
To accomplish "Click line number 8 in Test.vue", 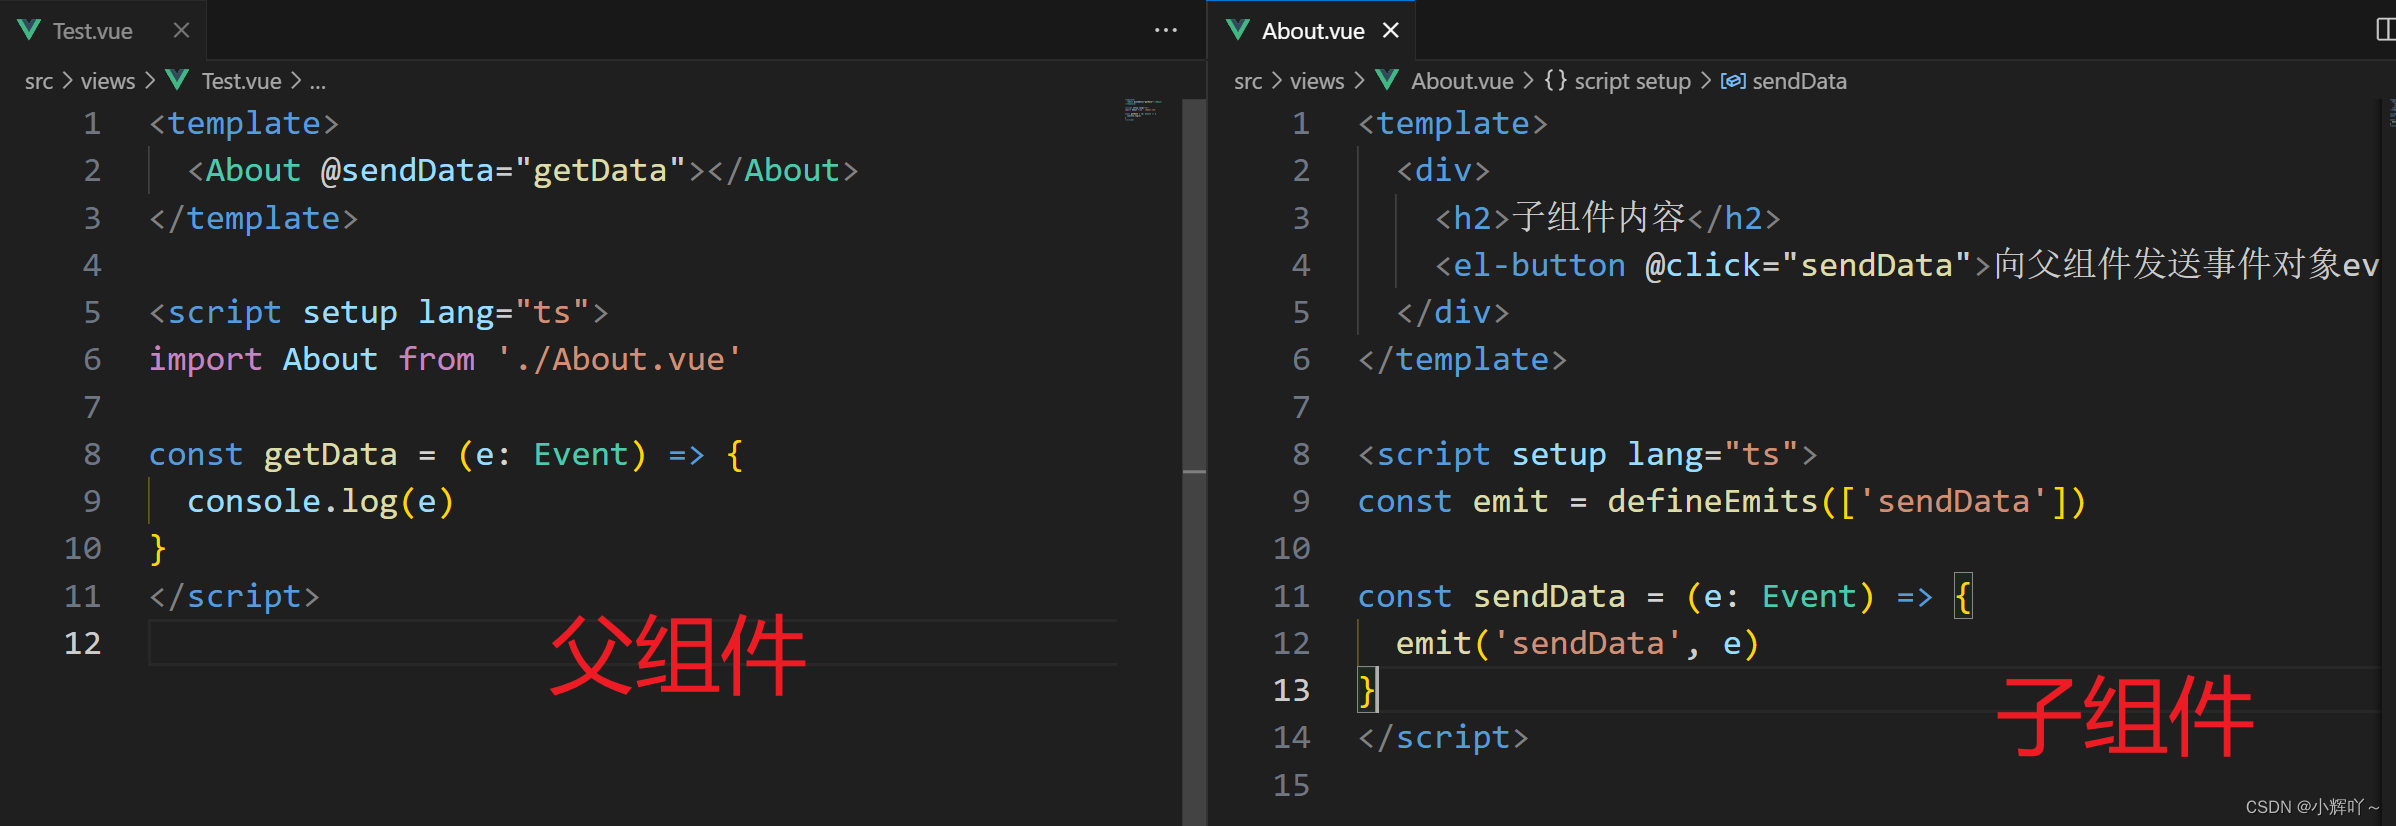I will click(91, 454).
